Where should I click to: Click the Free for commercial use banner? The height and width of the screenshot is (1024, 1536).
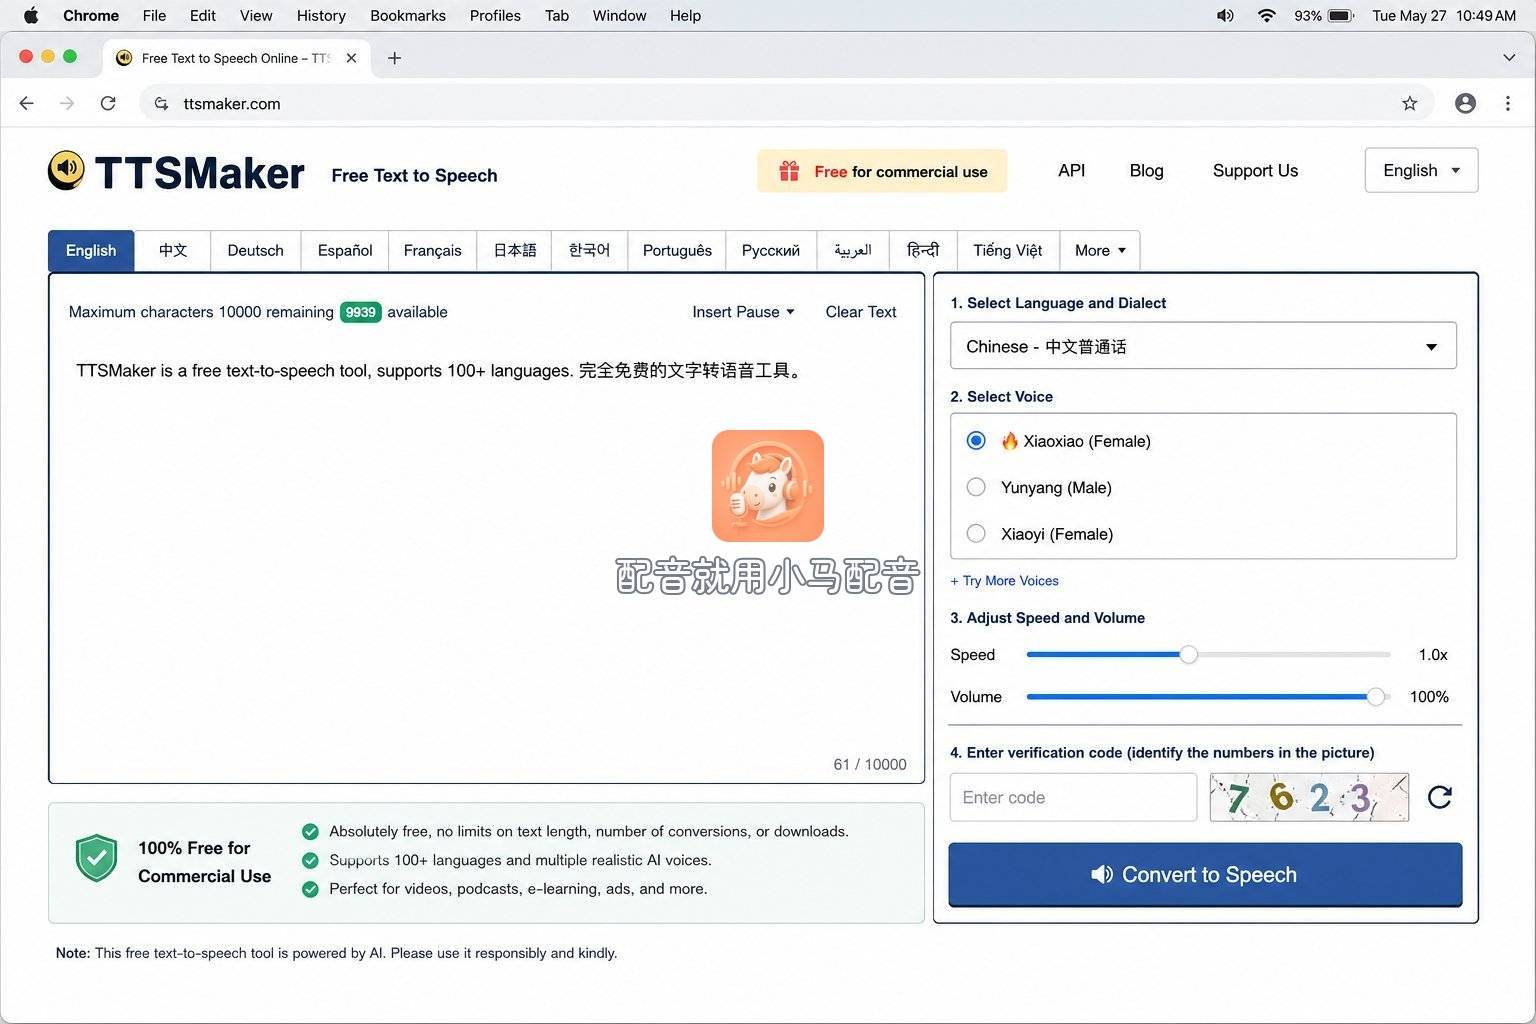tap(882, 171)
